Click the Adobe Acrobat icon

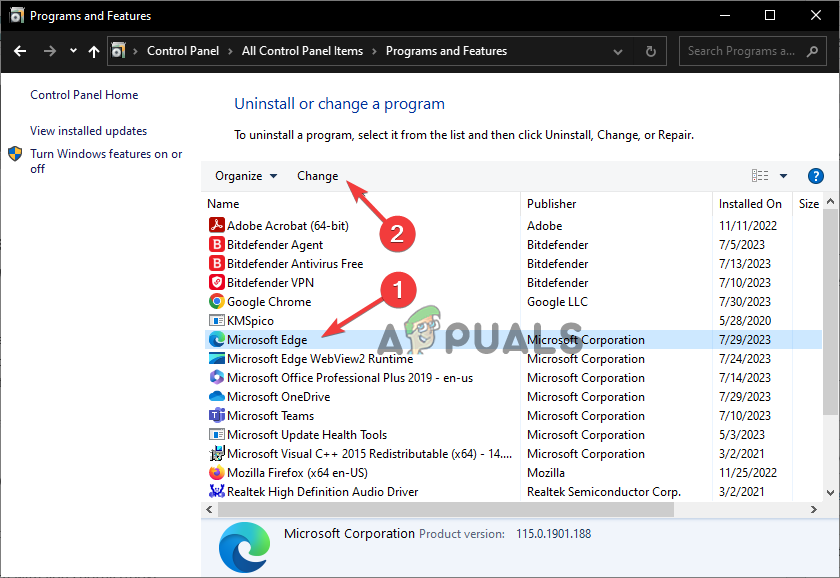(217, 225)
